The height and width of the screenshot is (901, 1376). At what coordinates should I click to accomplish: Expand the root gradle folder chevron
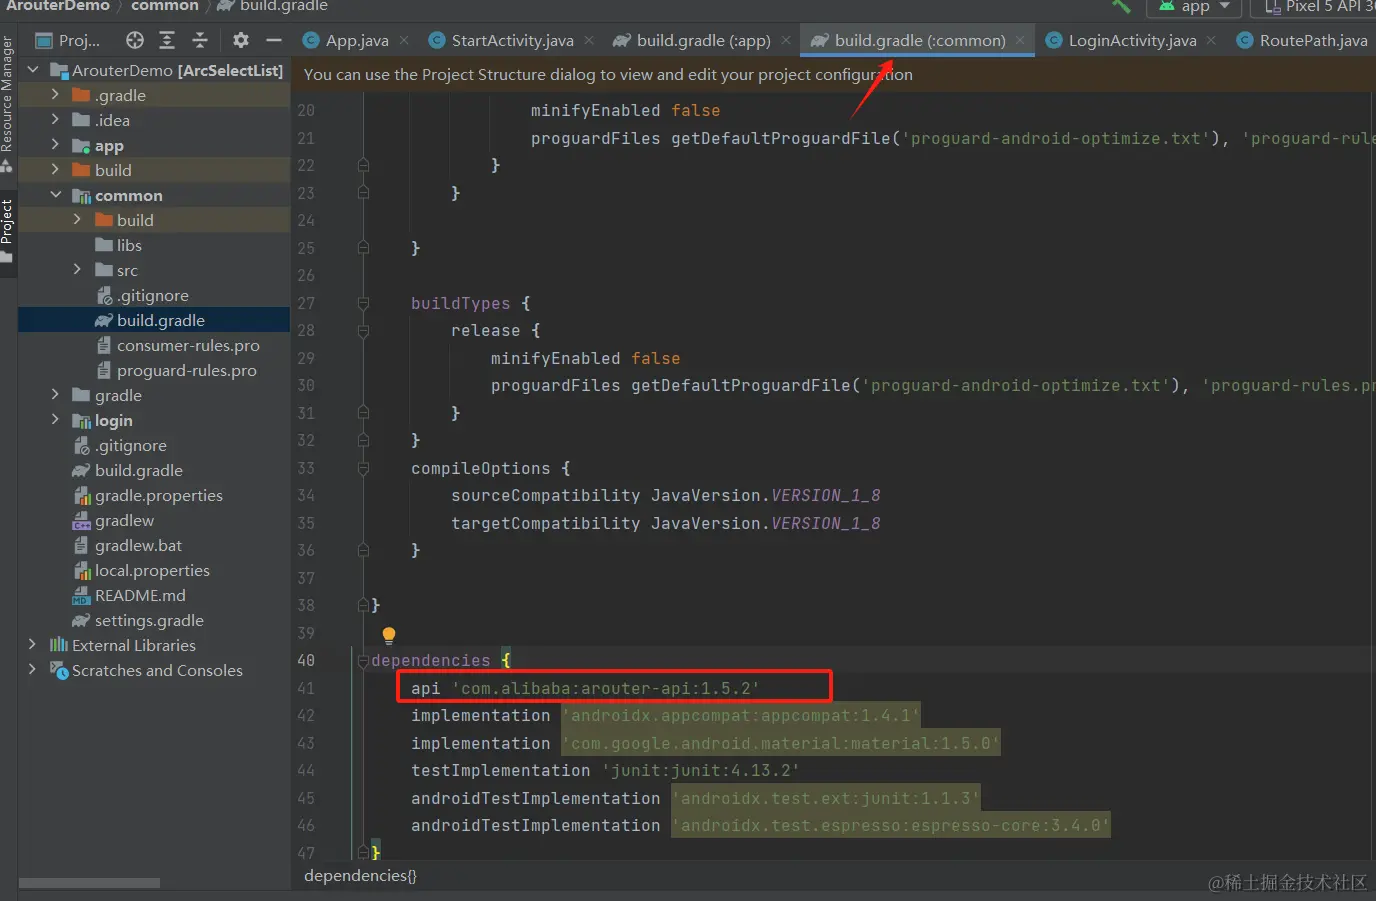(55, 395)
